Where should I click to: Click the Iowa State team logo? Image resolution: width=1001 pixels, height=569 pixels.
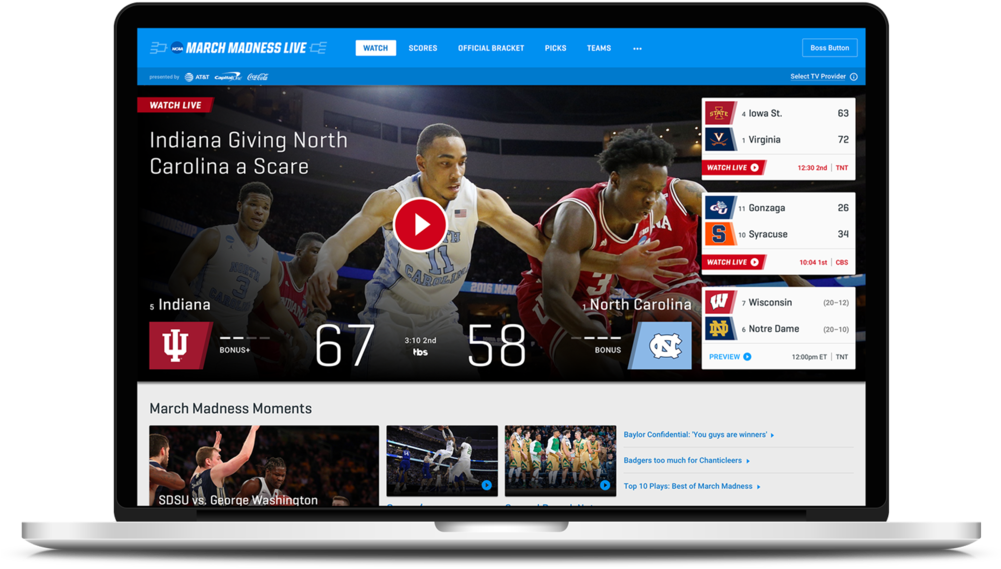tap(719, 113)
